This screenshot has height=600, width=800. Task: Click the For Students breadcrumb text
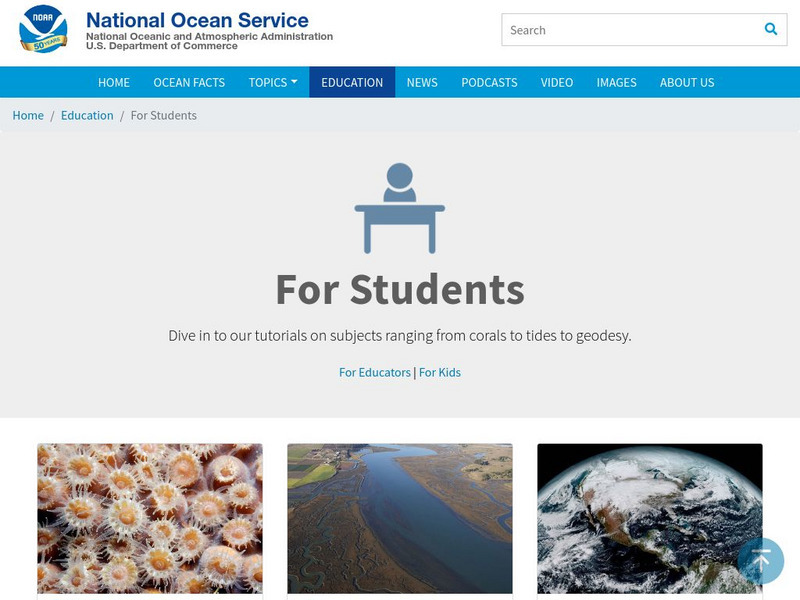click(x=164, y=115)
